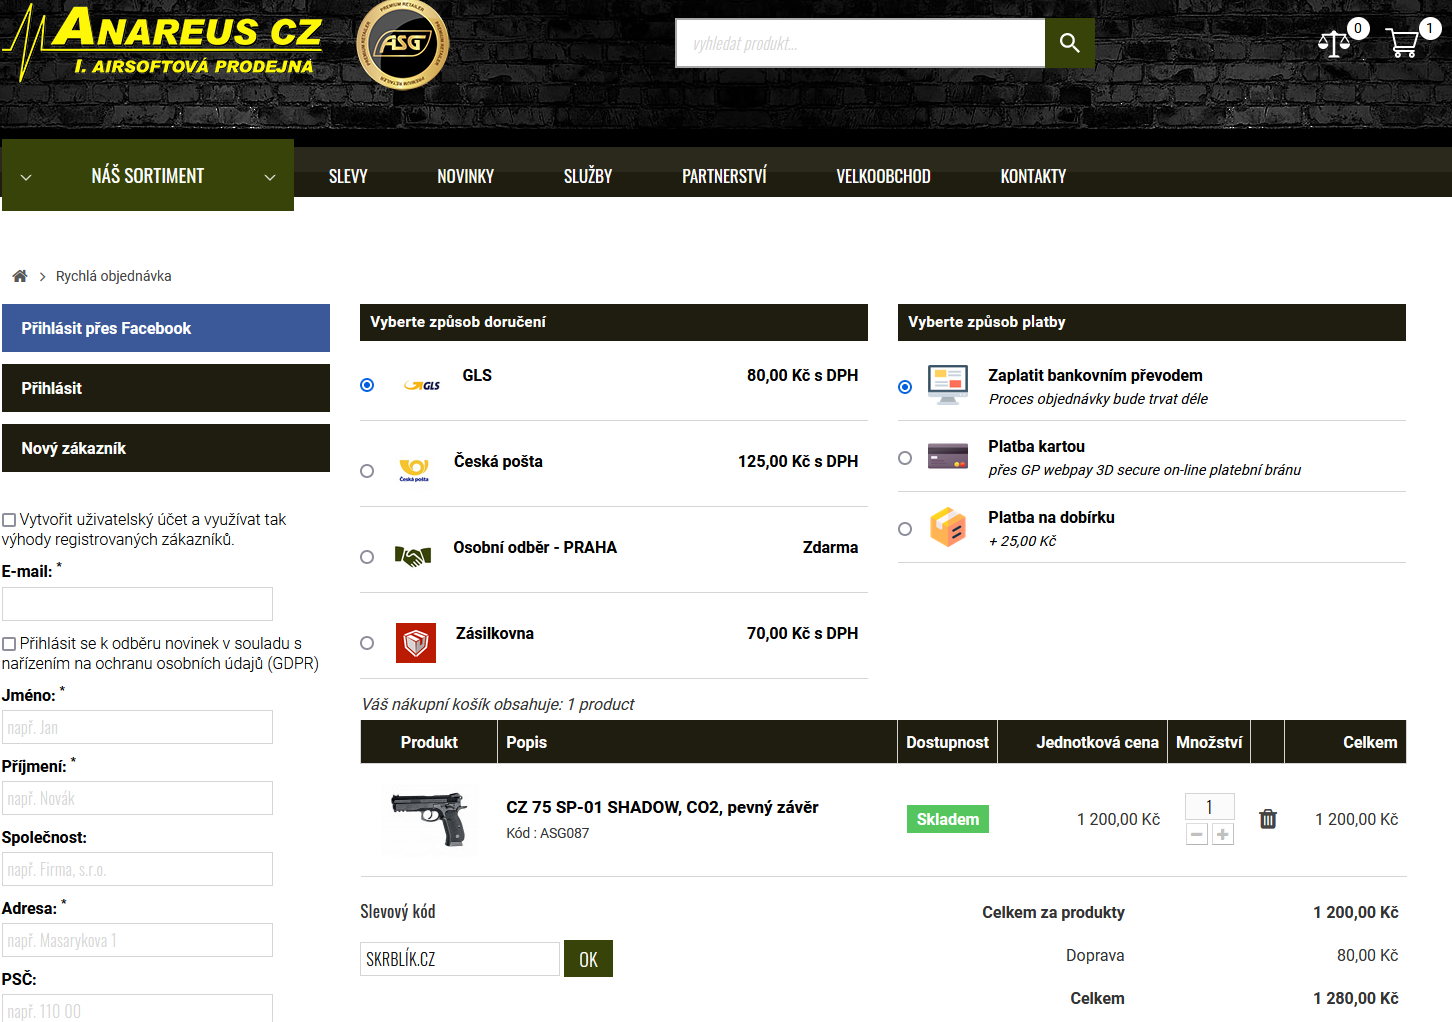Apply discount code with OK button

588,959
